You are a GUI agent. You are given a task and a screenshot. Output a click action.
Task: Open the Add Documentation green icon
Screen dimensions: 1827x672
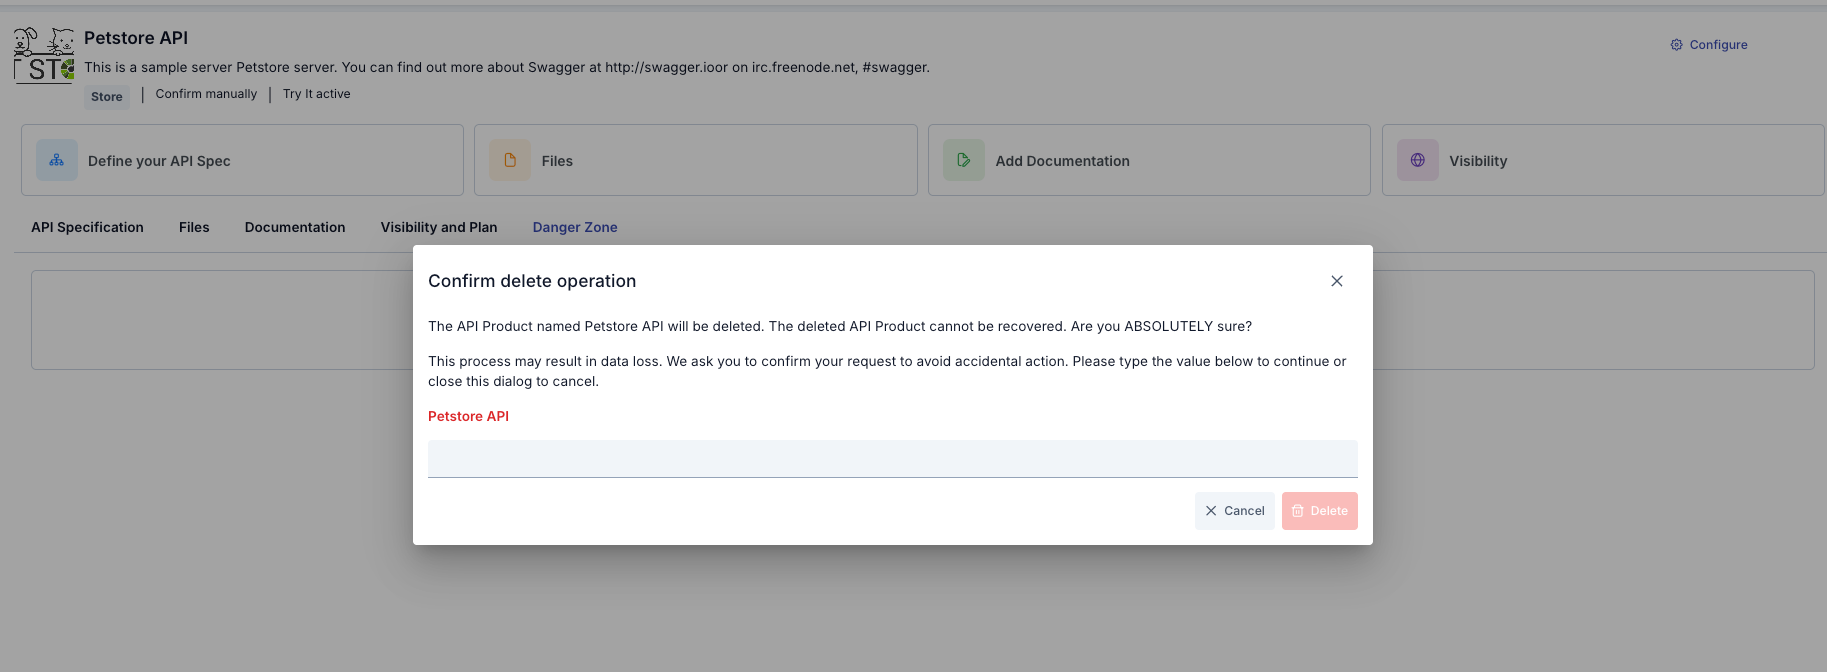coord(963,159)
